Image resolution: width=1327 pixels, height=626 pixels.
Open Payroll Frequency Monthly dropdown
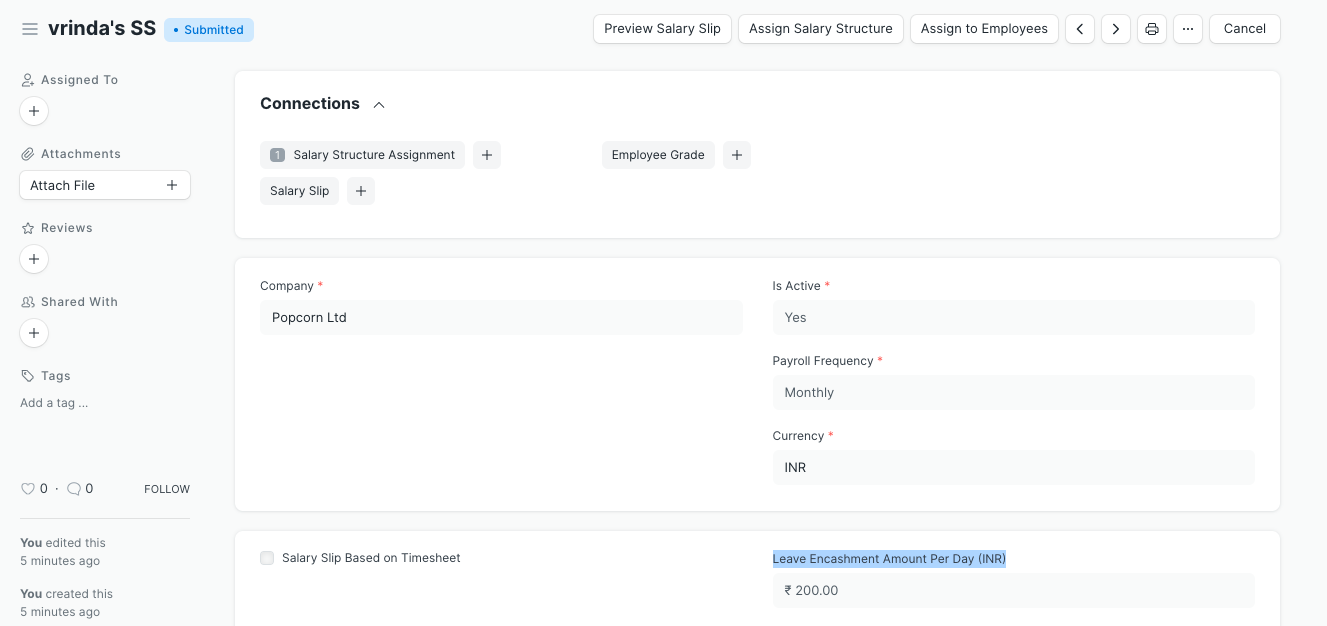1012,392
